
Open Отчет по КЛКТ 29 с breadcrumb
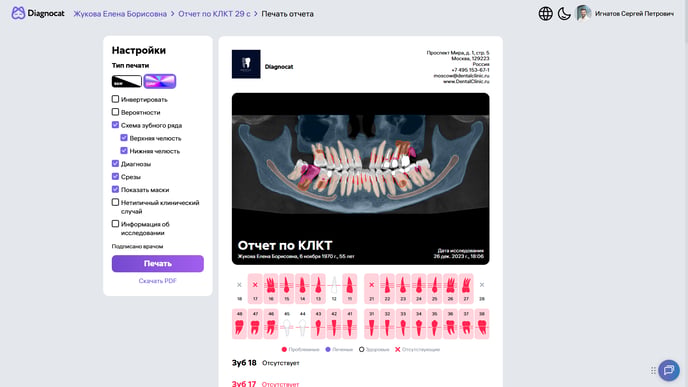click(214, 14)
